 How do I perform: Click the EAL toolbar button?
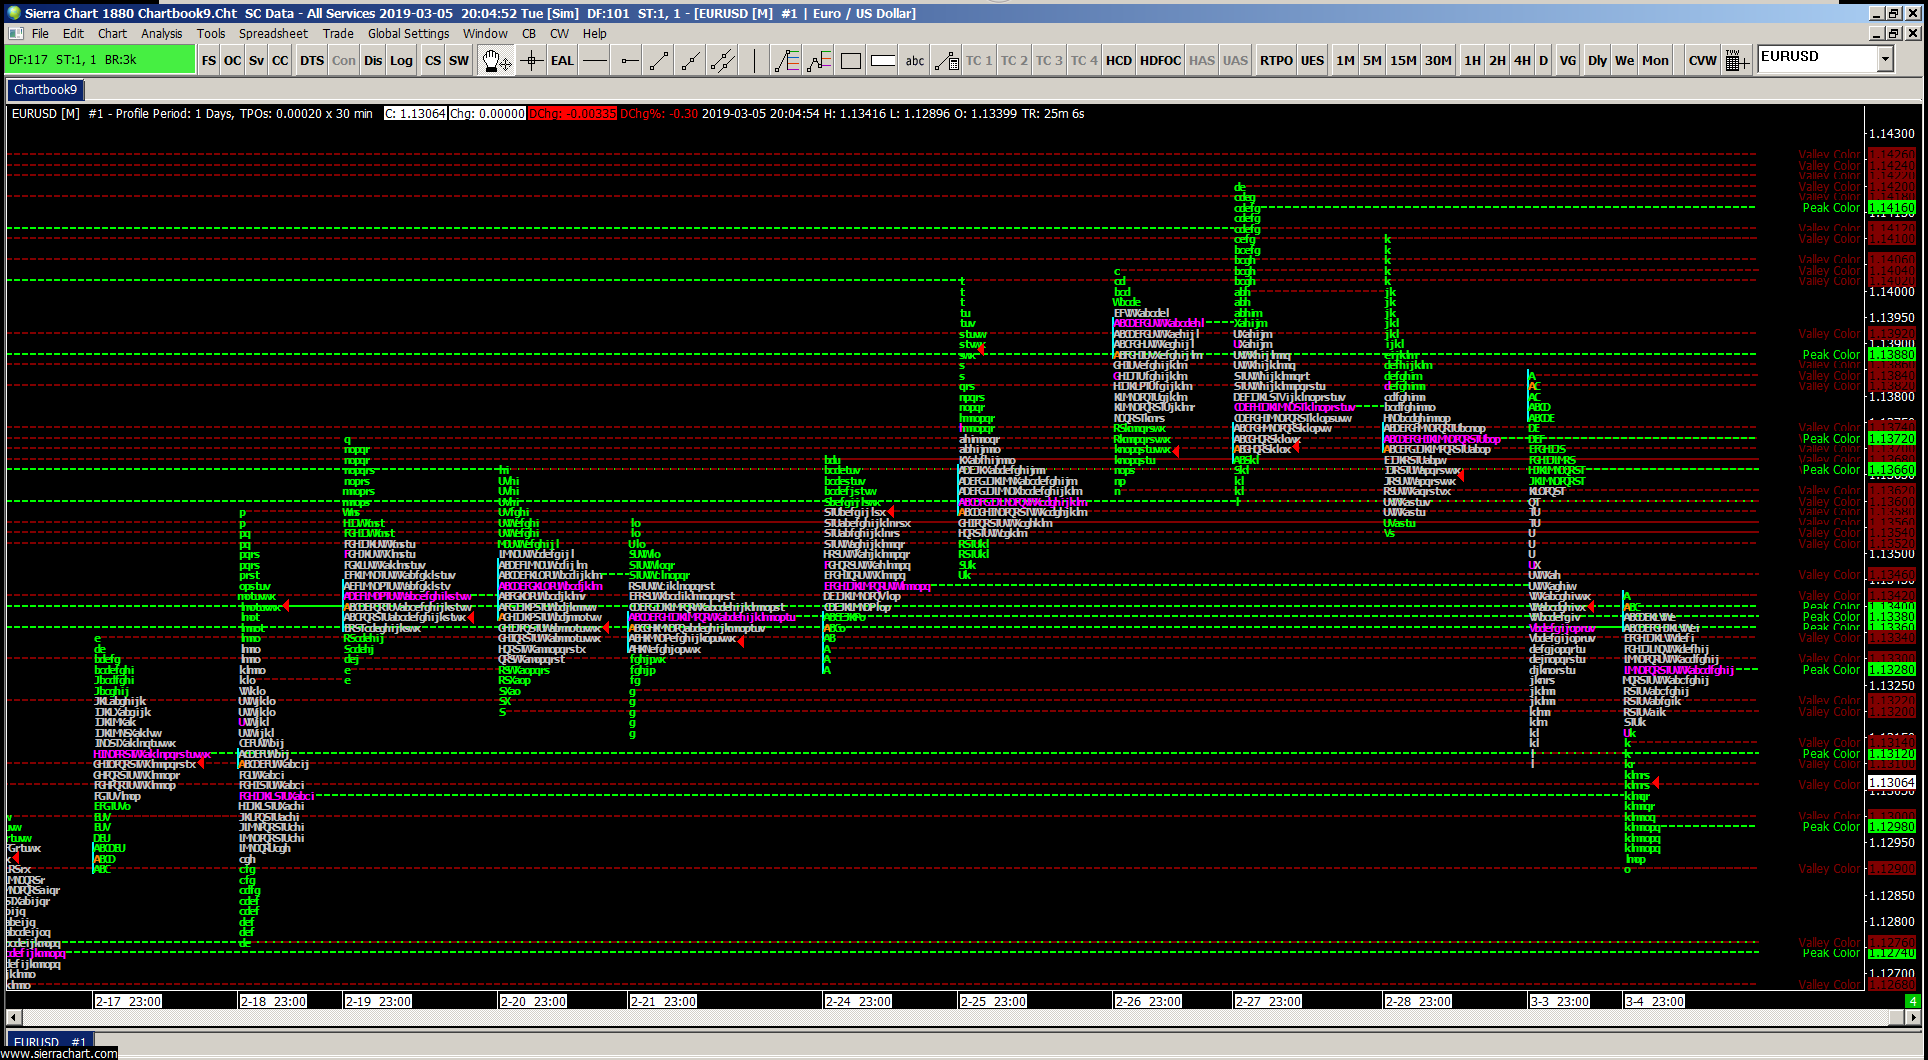tap(563, 61)
